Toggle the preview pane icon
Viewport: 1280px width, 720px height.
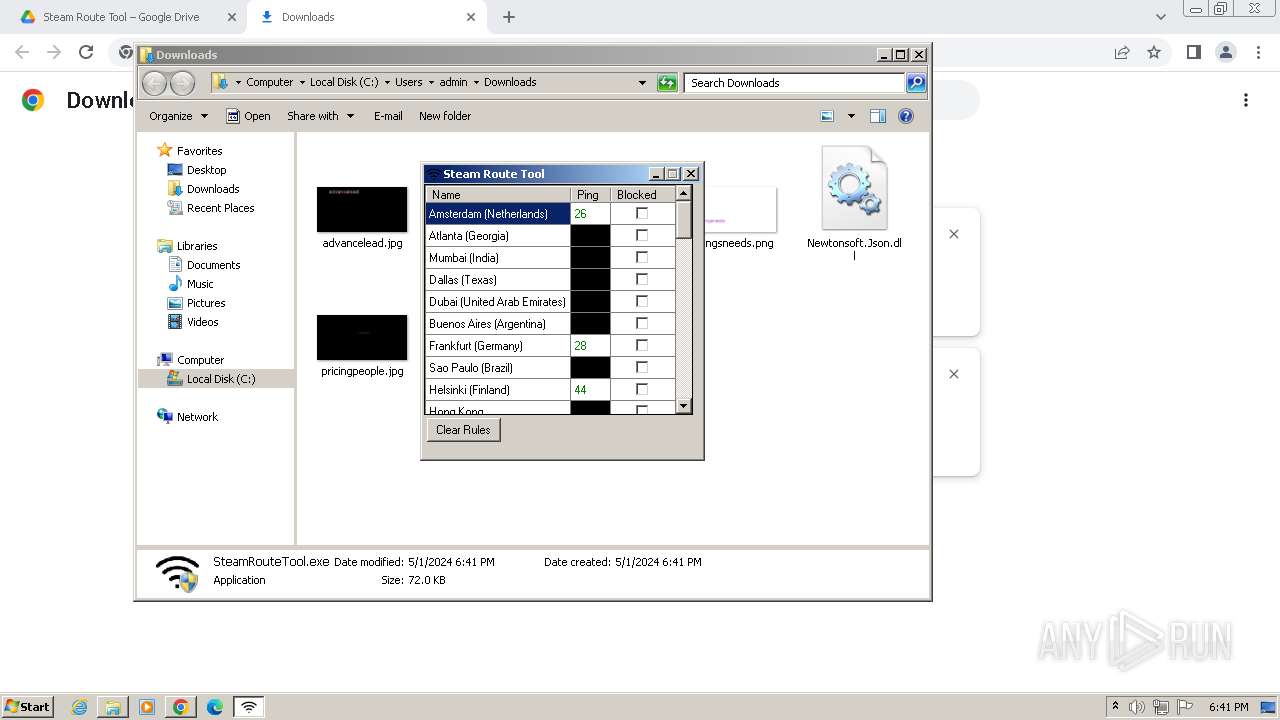click(x=877, y=116)
